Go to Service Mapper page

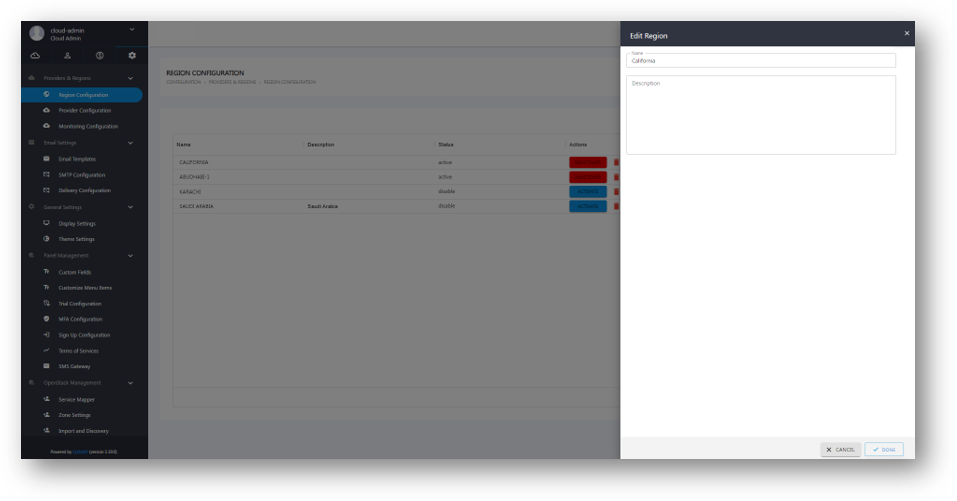77,399
